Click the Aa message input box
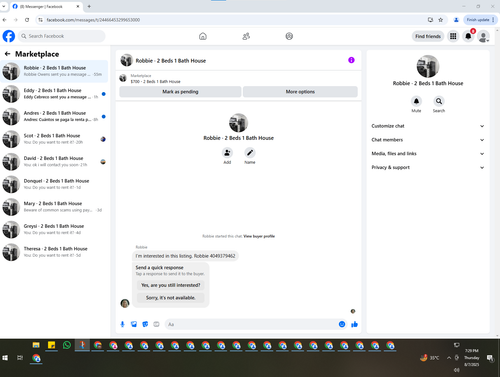500x377 pixels. click(x=256, y=324)
